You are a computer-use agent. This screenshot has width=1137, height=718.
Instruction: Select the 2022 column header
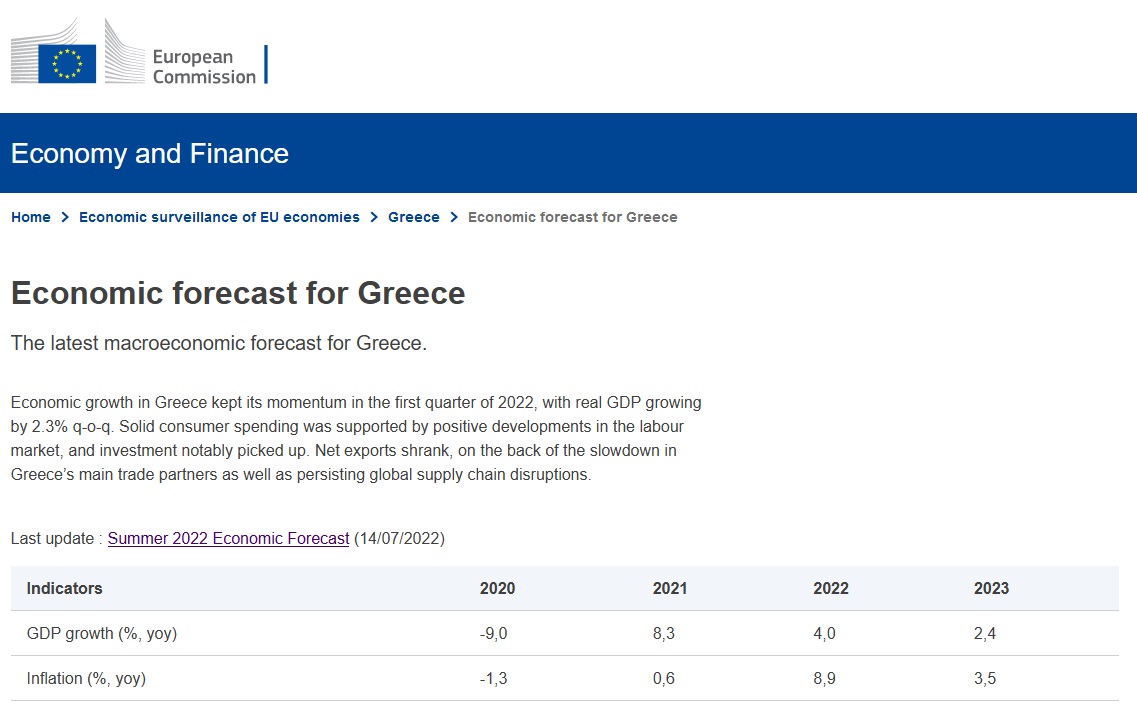click(x=831, y=588)
